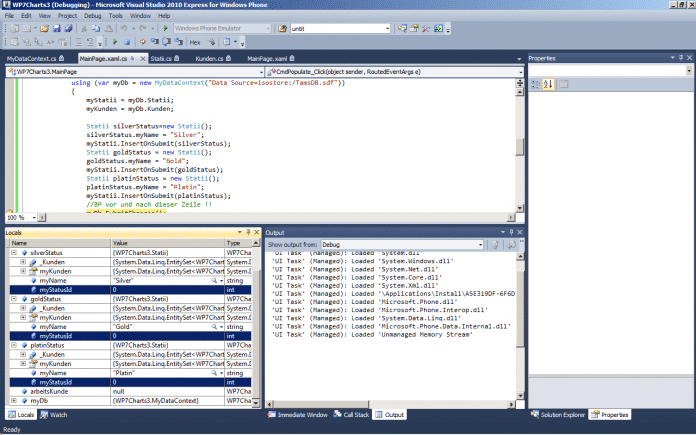Click visualizer magnifier for "Silver" value
Viewport: 696px width, 435px height.
coord(214,281)
